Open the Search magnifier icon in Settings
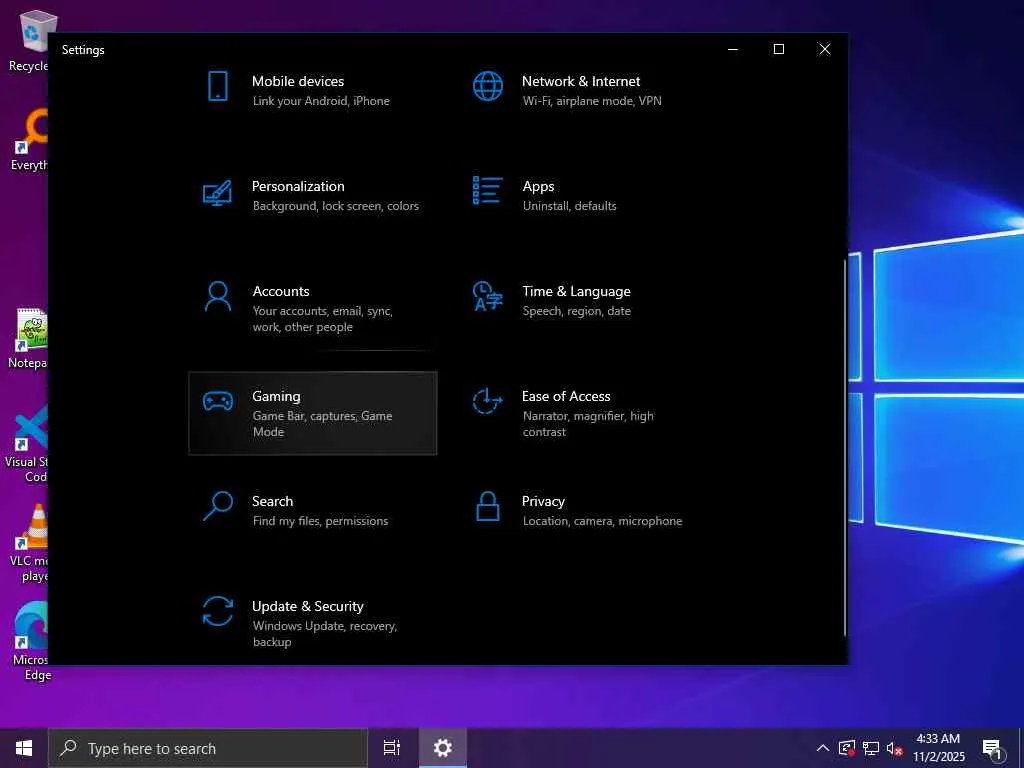 pyautogui.click(x=218, y=506)
